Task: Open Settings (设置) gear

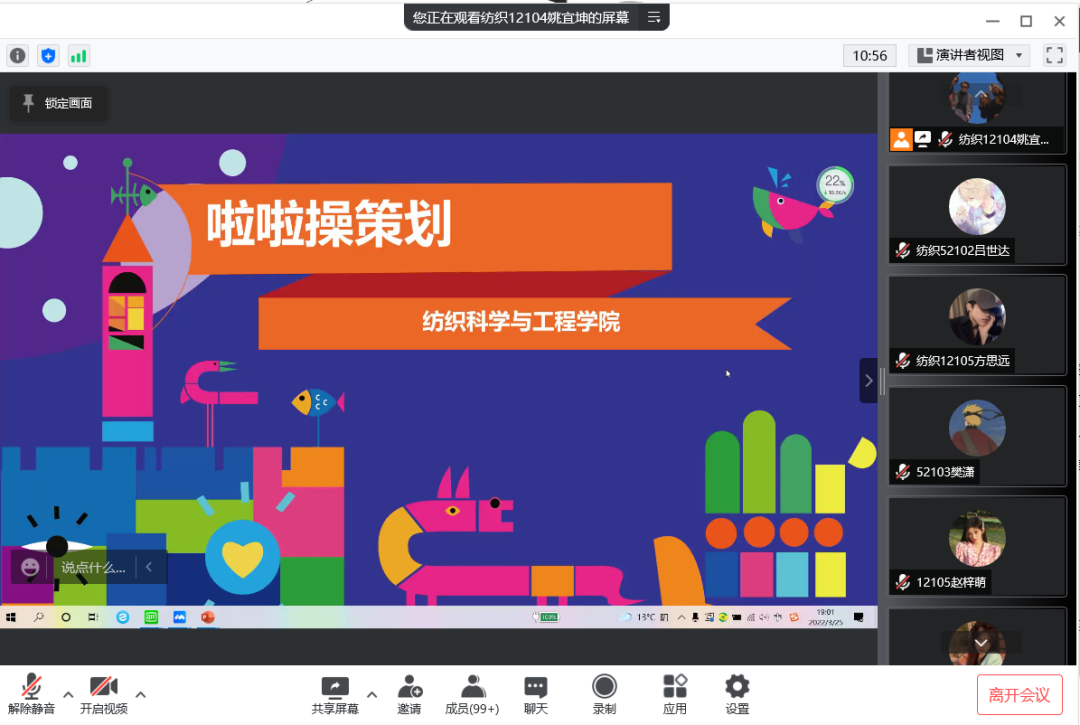Action: (737, 694)
